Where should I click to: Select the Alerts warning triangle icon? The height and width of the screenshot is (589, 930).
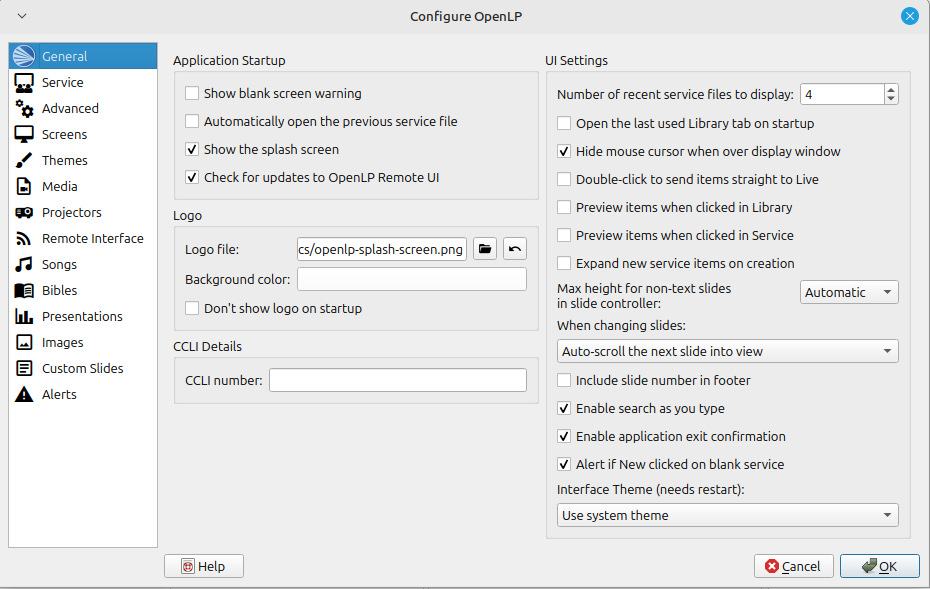pos(25,395)
